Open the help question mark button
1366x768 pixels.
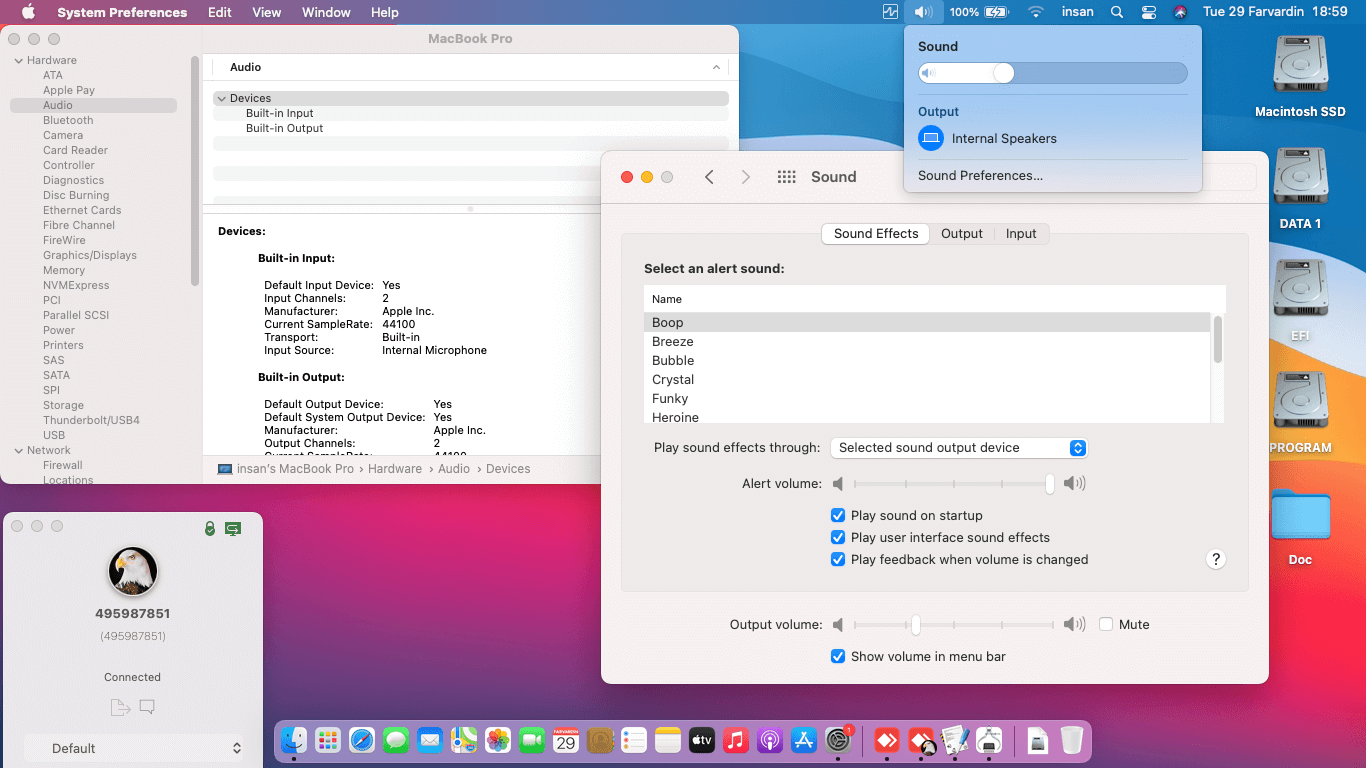tap(1215, 559)
